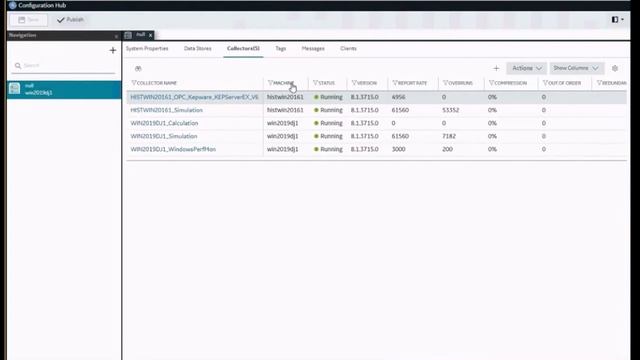640x360 pixels.
Task: Close the Navigation panel
Action: point(116,36)
